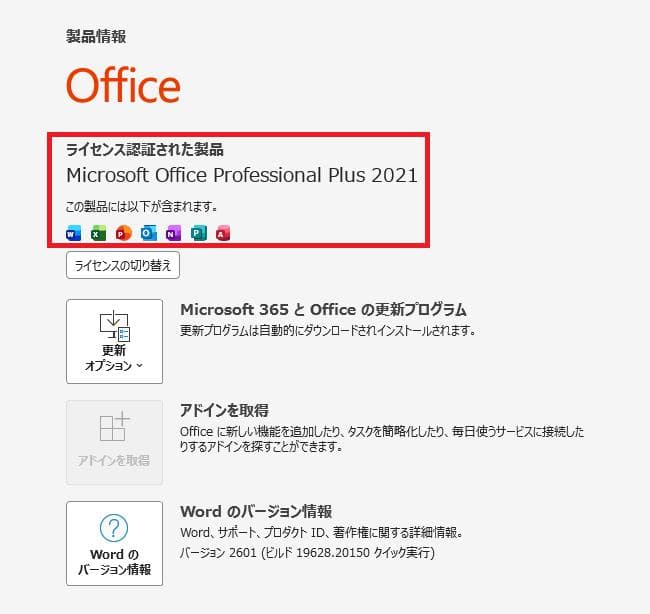Click the Word のバージョン情報 heading text
Viewport: 650px width, 614px height.
256,511
